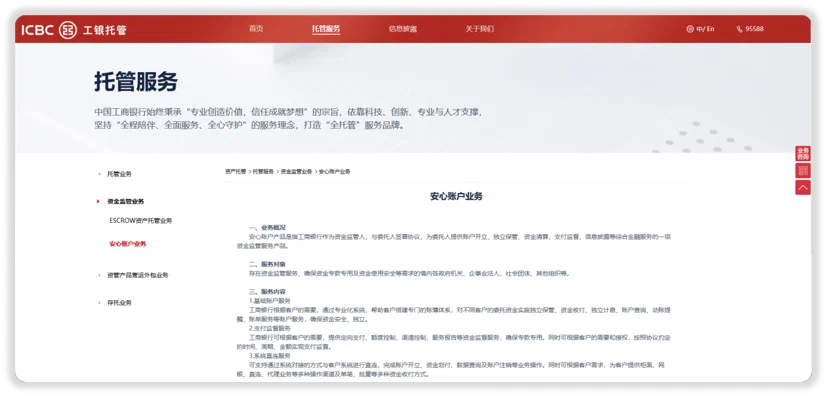826x397 pixels.
Task: Expand the 存托业务 sidebar arrow
Action: click(x=99, y=303)
